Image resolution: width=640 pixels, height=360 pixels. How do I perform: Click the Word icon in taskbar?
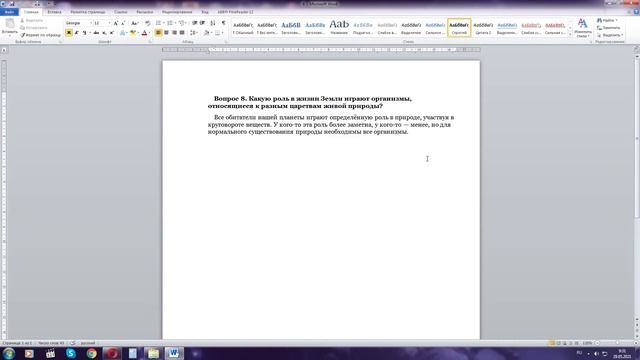click(174, 353)
